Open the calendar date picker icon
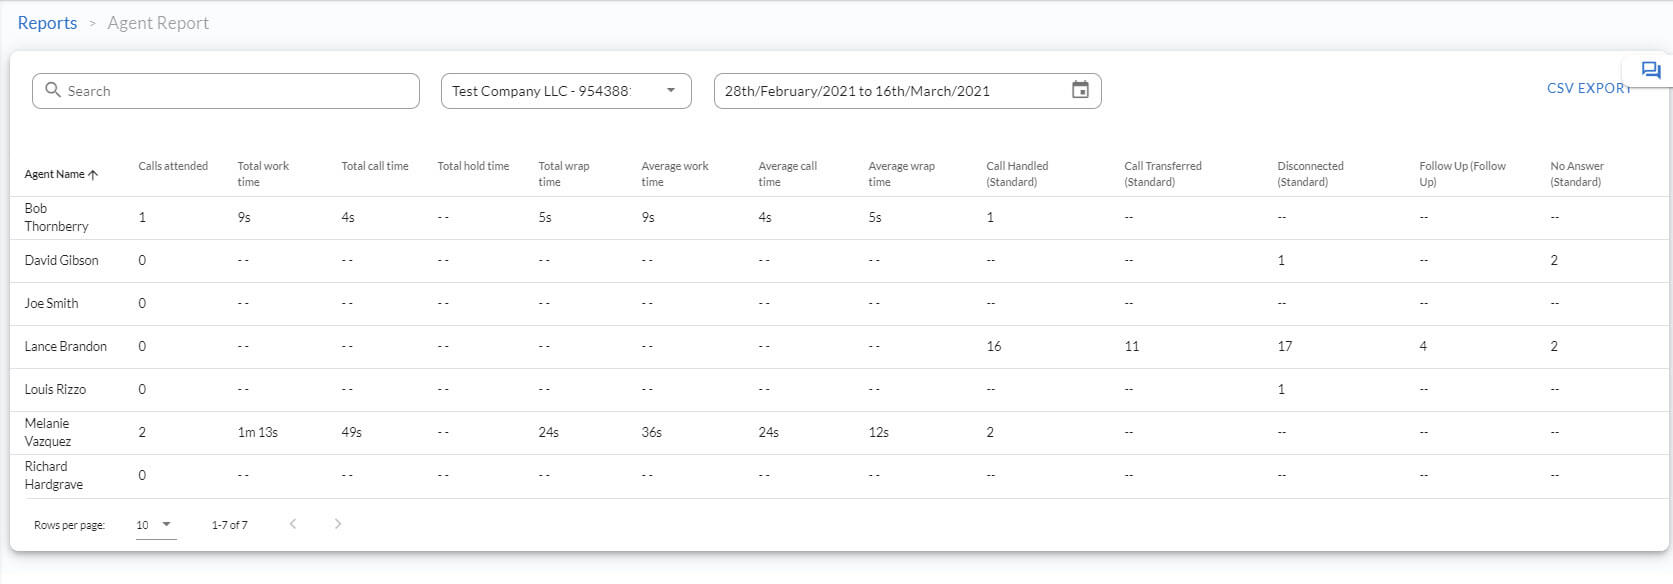 coord(1080,90)
